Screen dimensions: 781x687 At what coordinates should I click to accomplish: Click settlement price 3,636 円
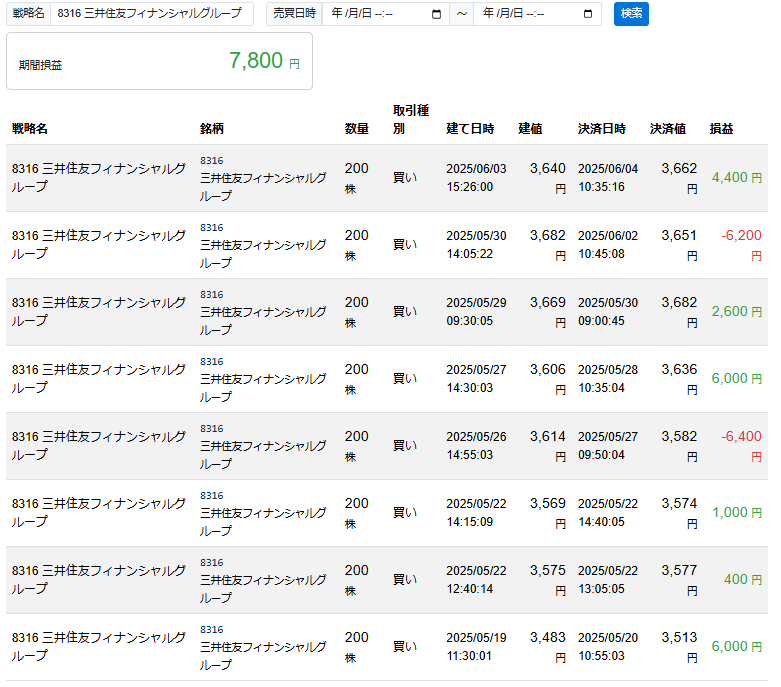(679, 379)
